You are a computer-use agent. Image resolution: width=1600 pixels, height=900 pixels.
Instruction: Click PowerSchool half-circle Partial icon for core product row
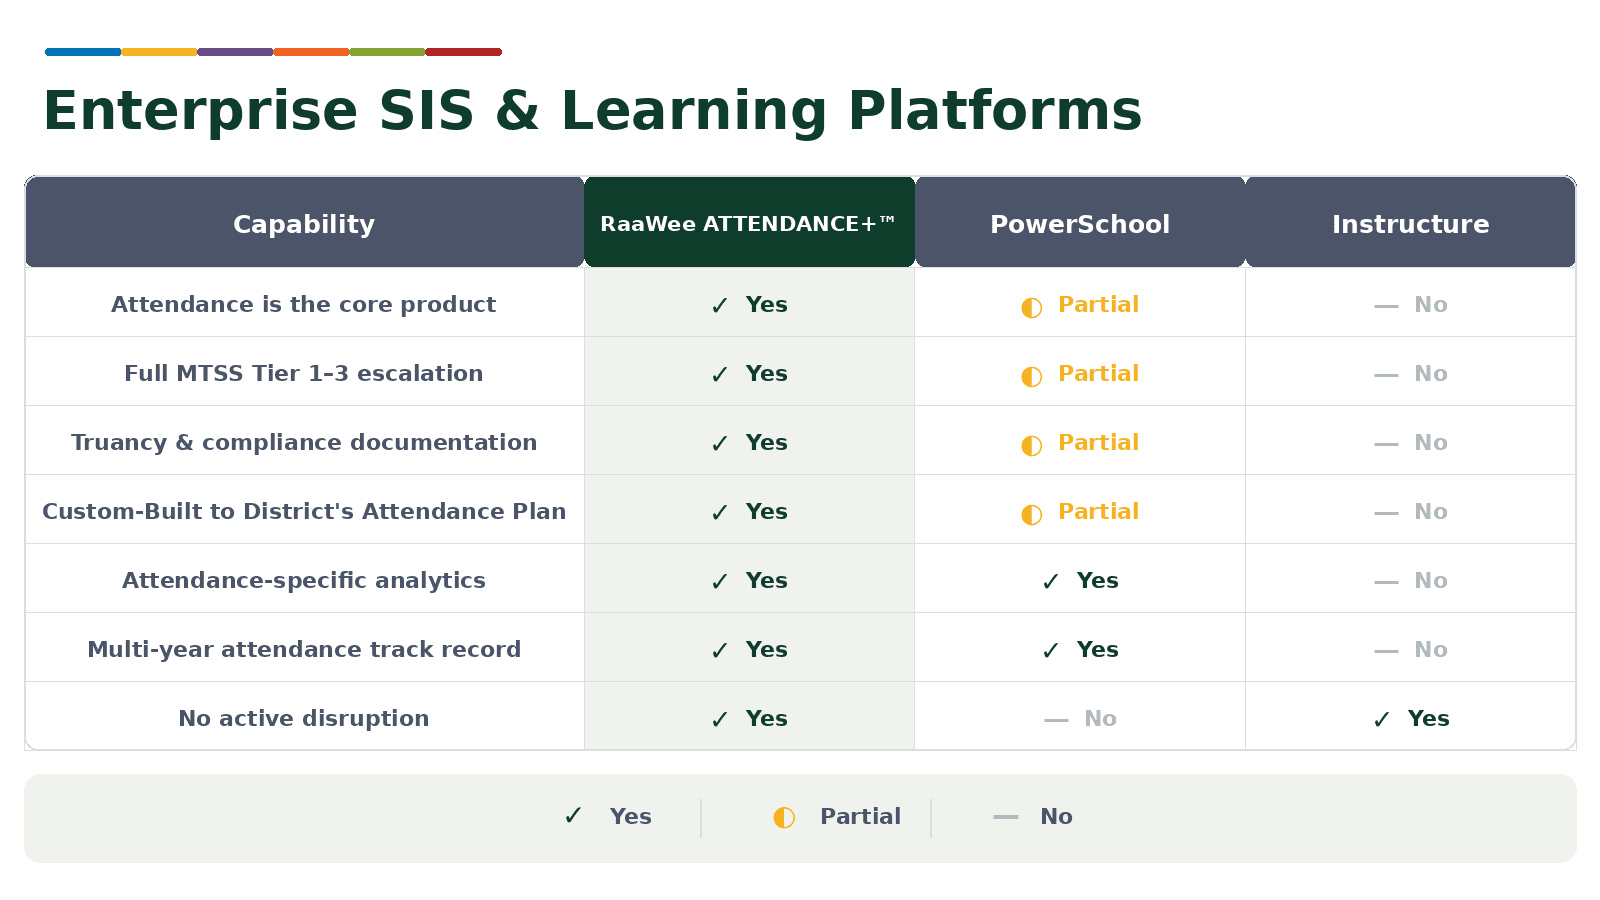pos(1031,307)
